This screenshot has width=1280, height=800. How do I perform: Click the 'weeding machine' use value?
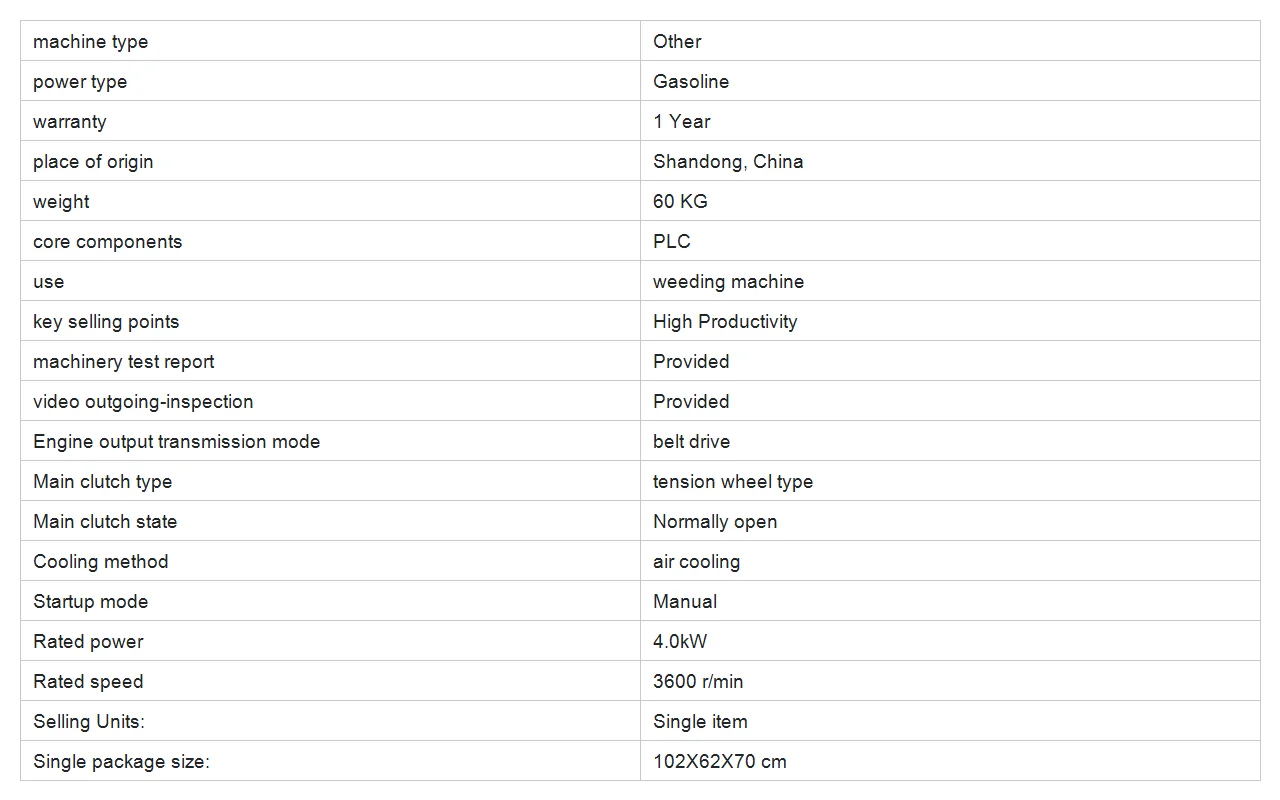(x=728, y=281)
